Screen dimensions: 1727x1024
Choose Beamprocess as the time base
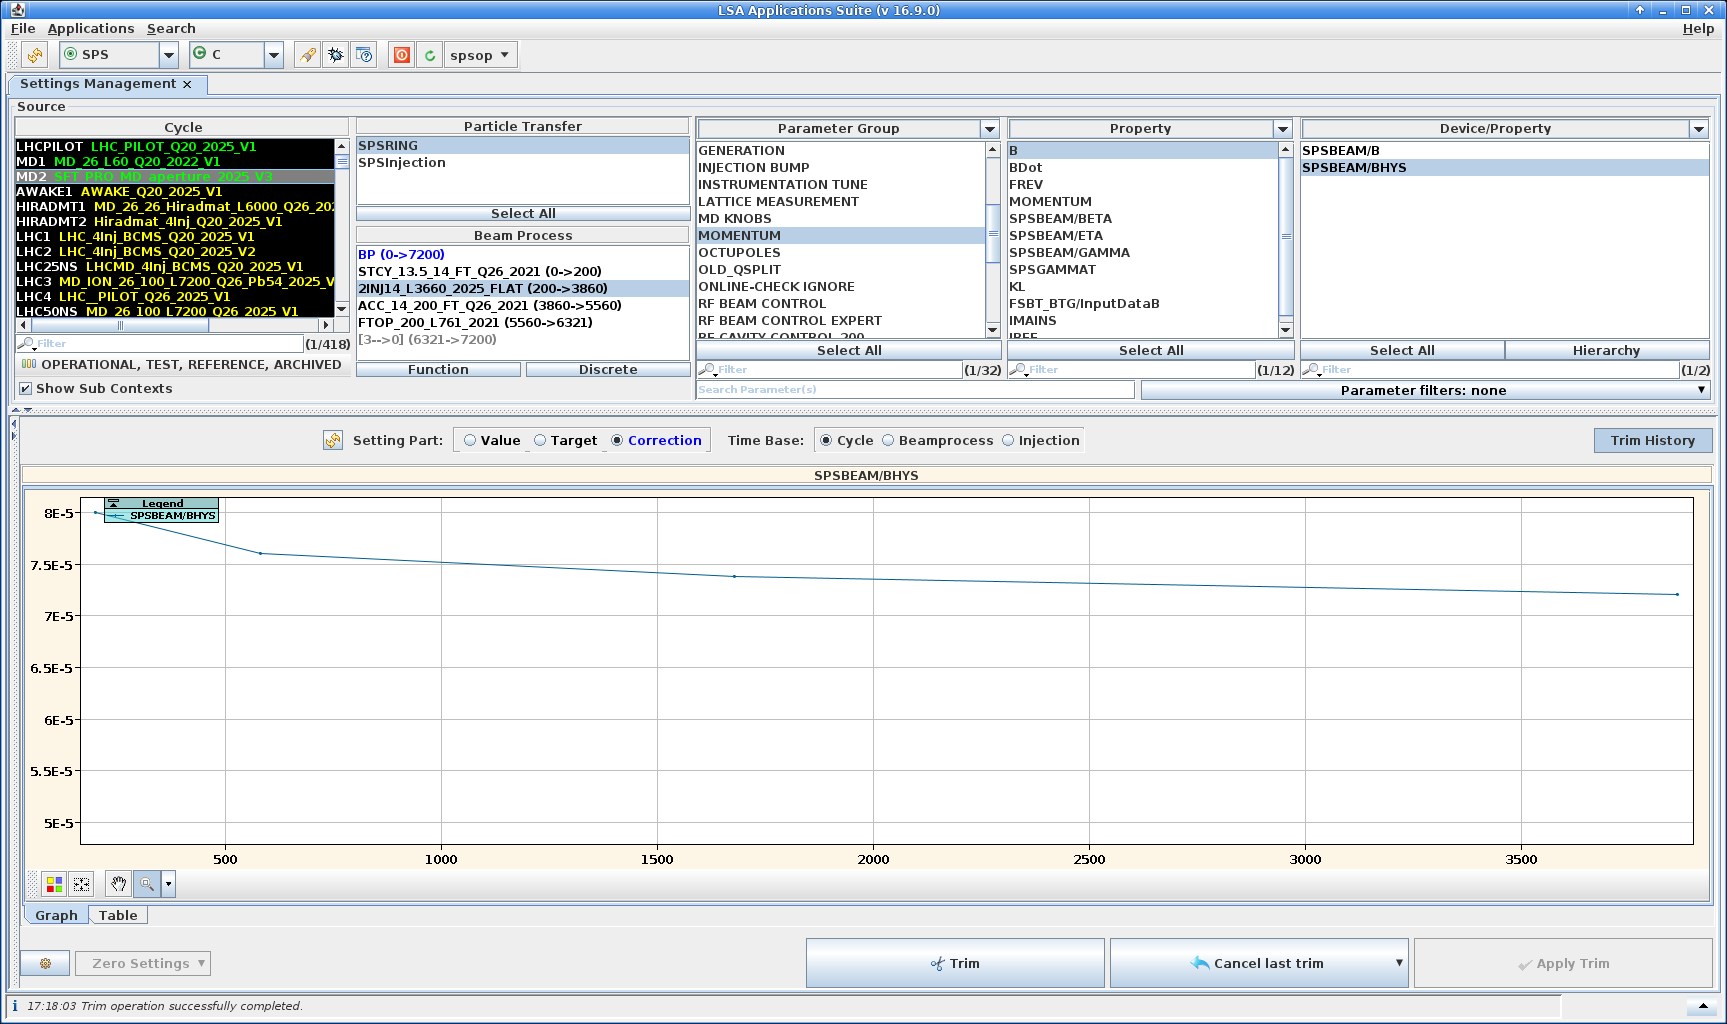[888, 441]
